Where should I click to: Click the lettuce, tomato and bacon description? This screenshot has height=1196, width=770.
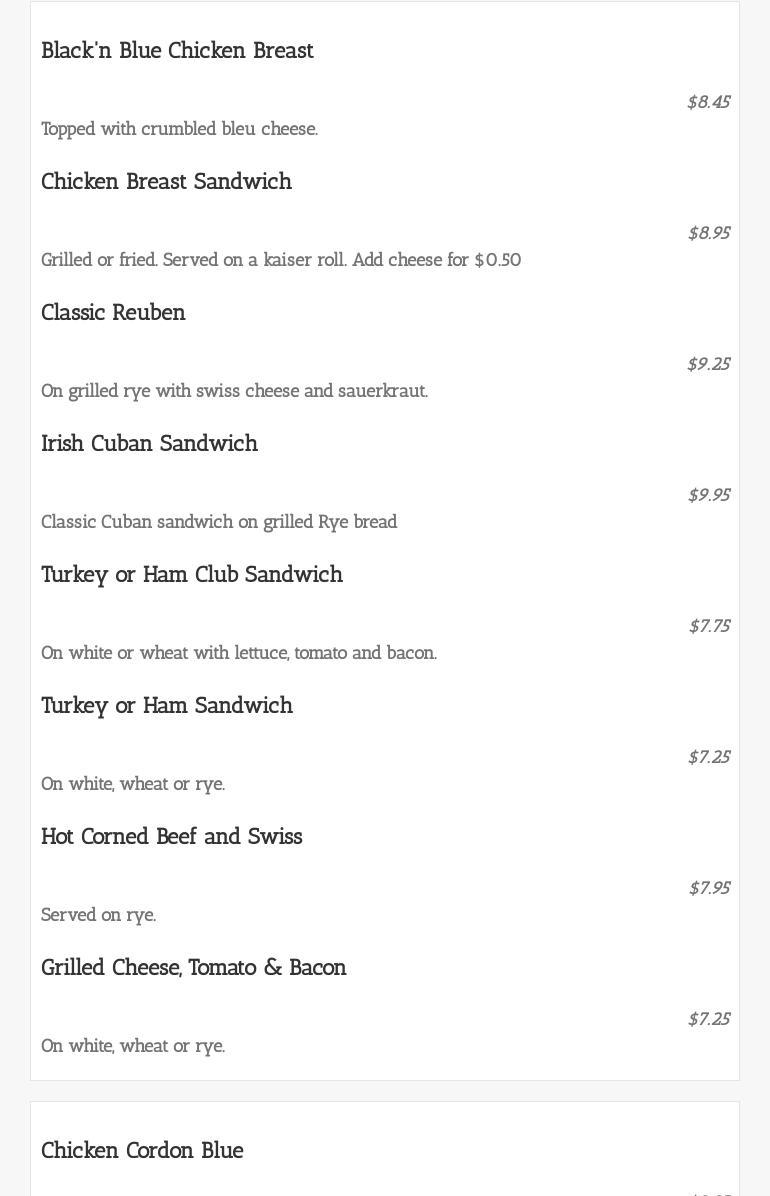coord(239,654)
